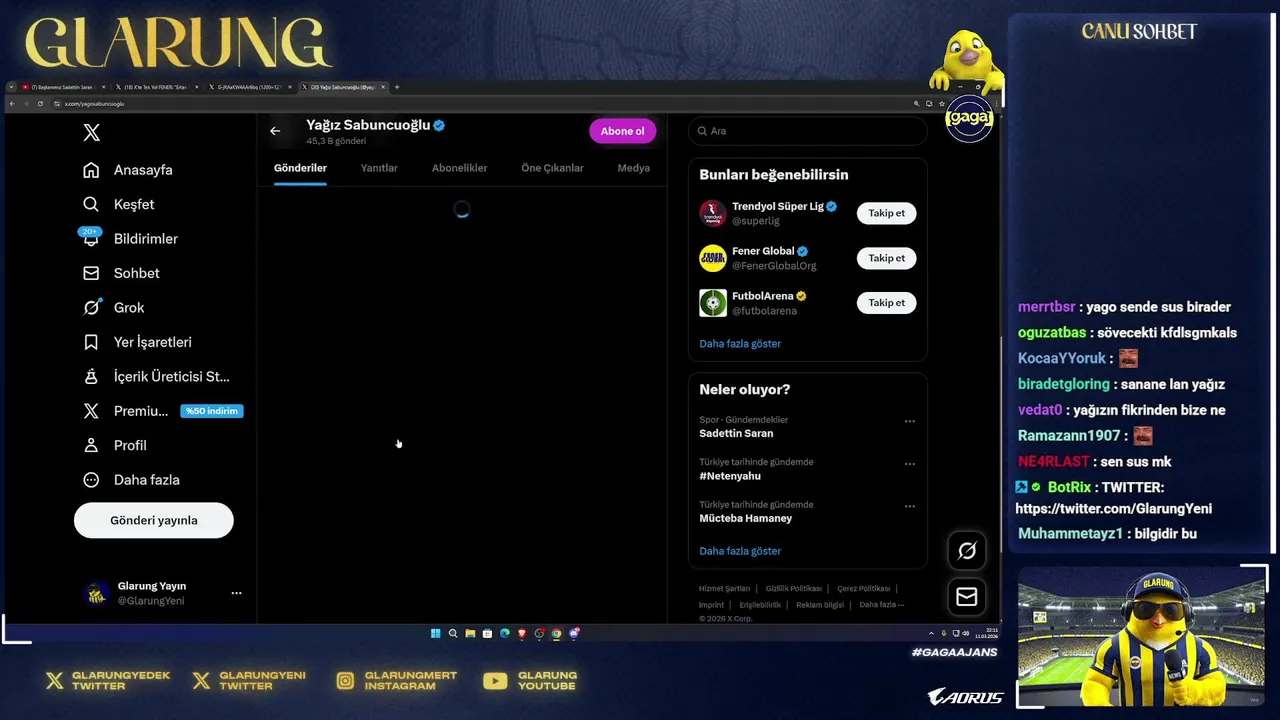
Task: Open Bildirimler bell icon with badge
Action: (x=91, y=237)
